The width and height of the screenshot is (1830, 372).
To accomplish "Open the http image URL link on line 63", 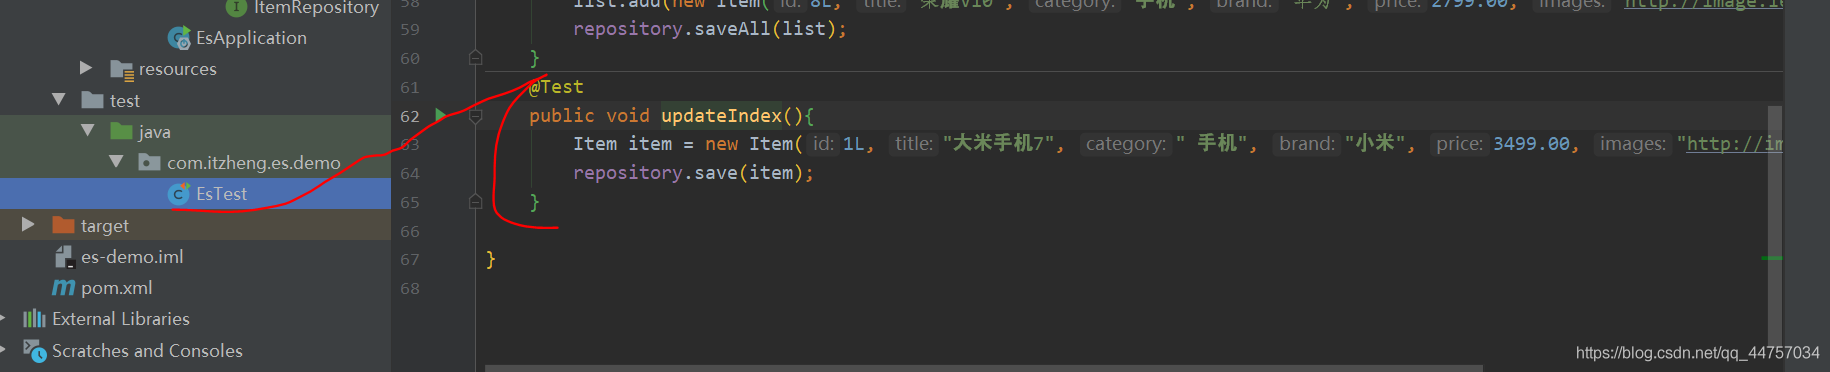I will click(1734, 144).
